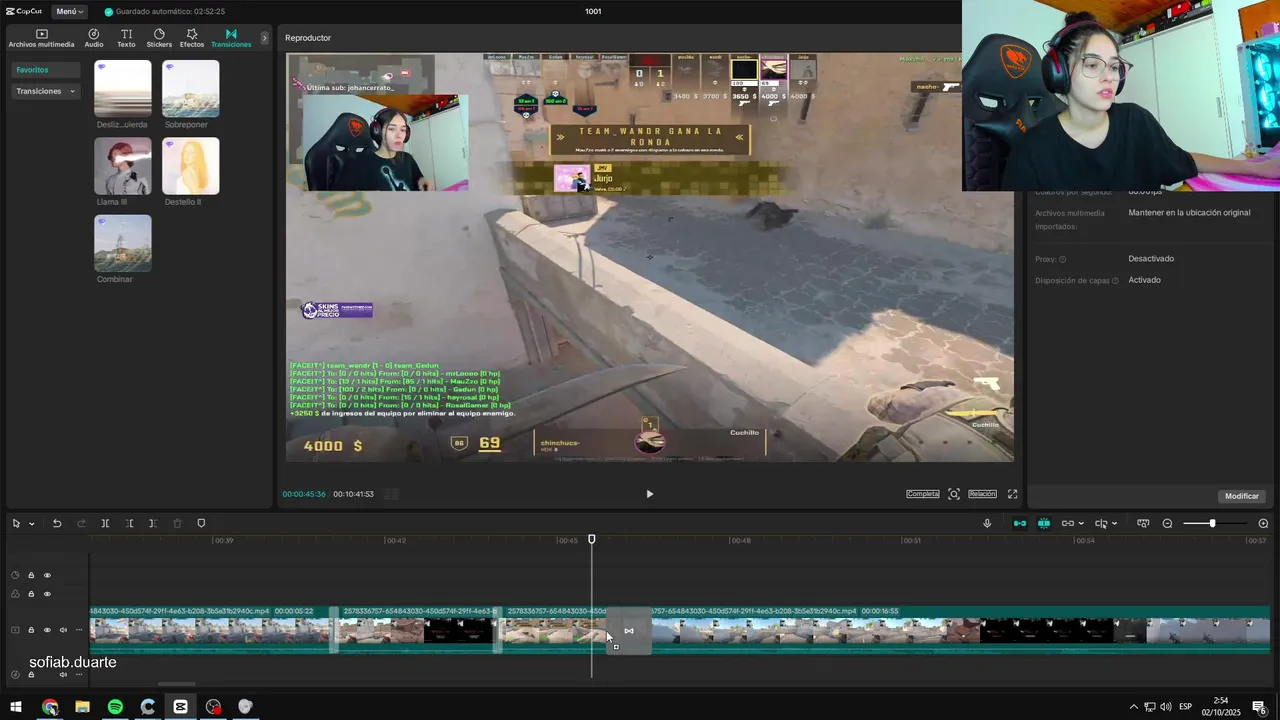Open the Stickers tab
Screen dimensions: 1280x720
point(159,38)
